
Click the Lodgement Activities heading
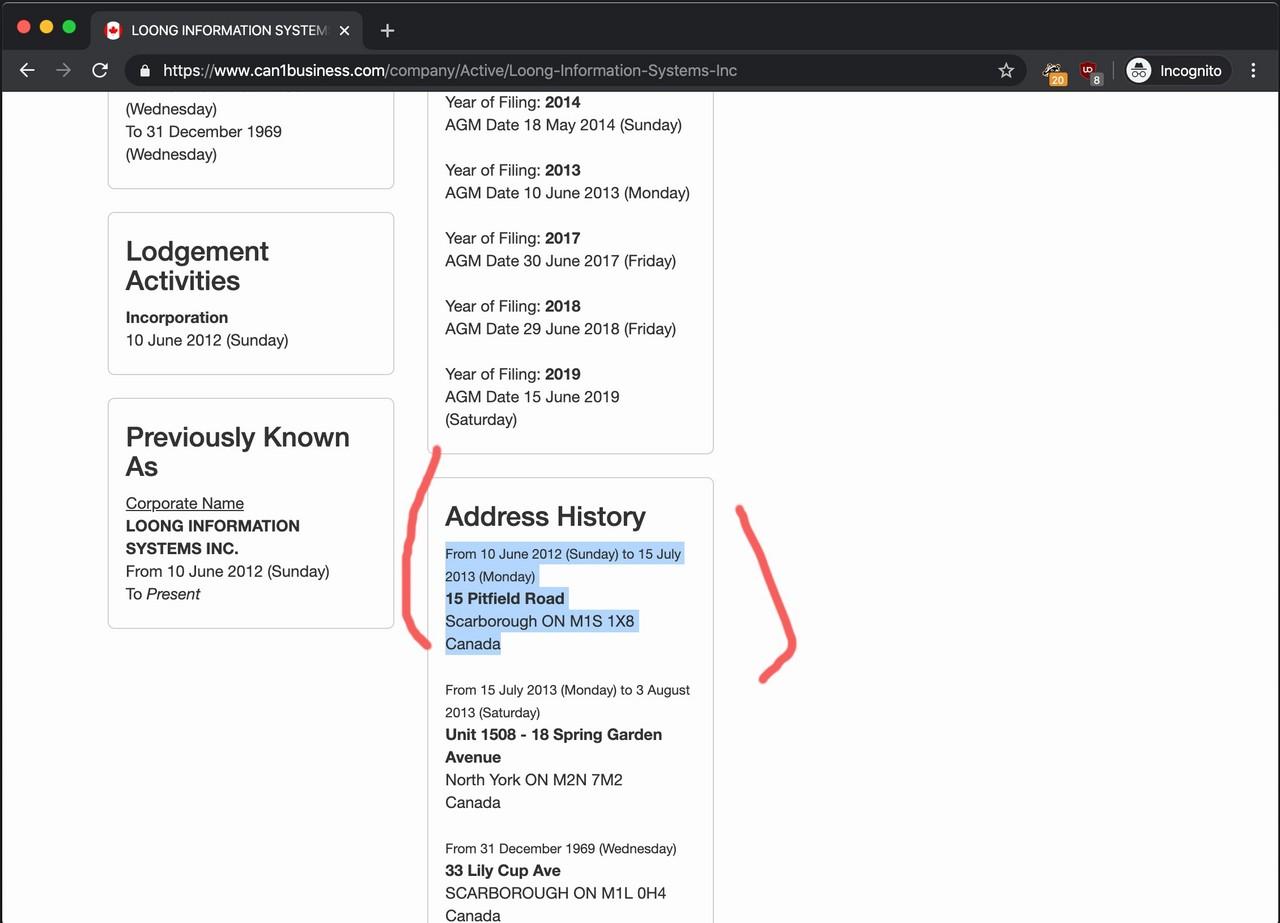point(197,266)
